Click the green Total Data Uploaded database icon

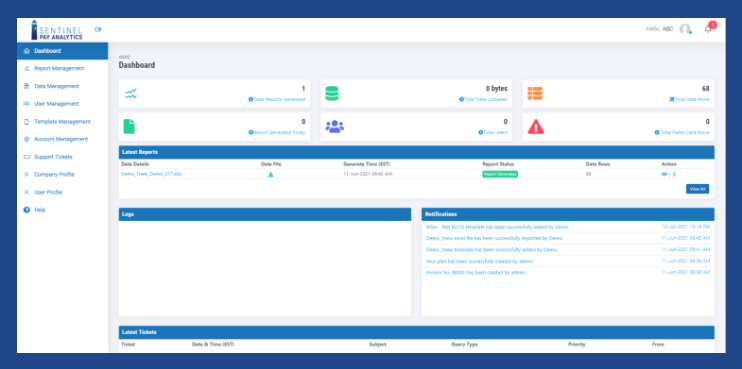pos(332,93)
